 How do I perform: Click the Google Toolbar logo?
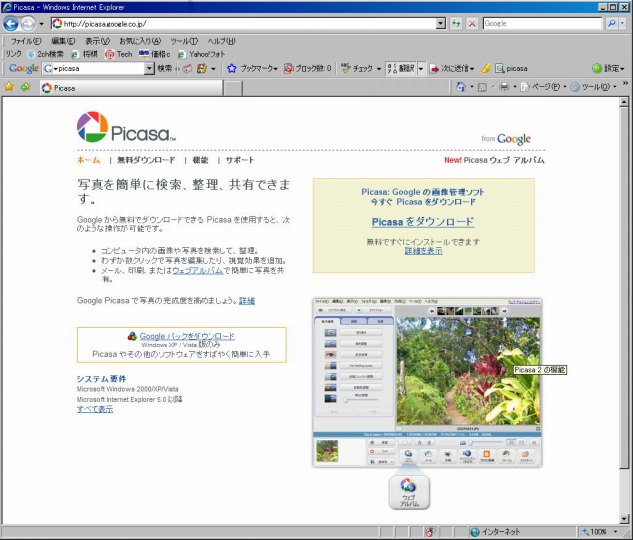click(24, 68)
